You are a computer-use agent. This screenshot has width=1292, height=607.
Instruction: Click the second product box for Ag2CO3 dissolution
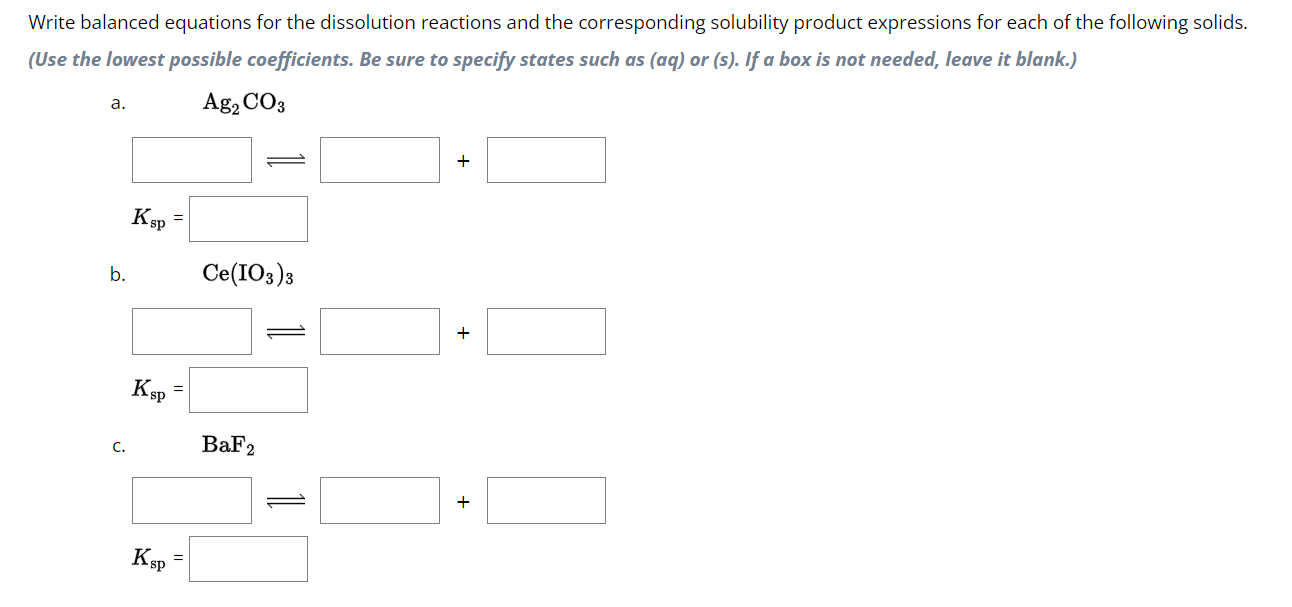point(545,159)
